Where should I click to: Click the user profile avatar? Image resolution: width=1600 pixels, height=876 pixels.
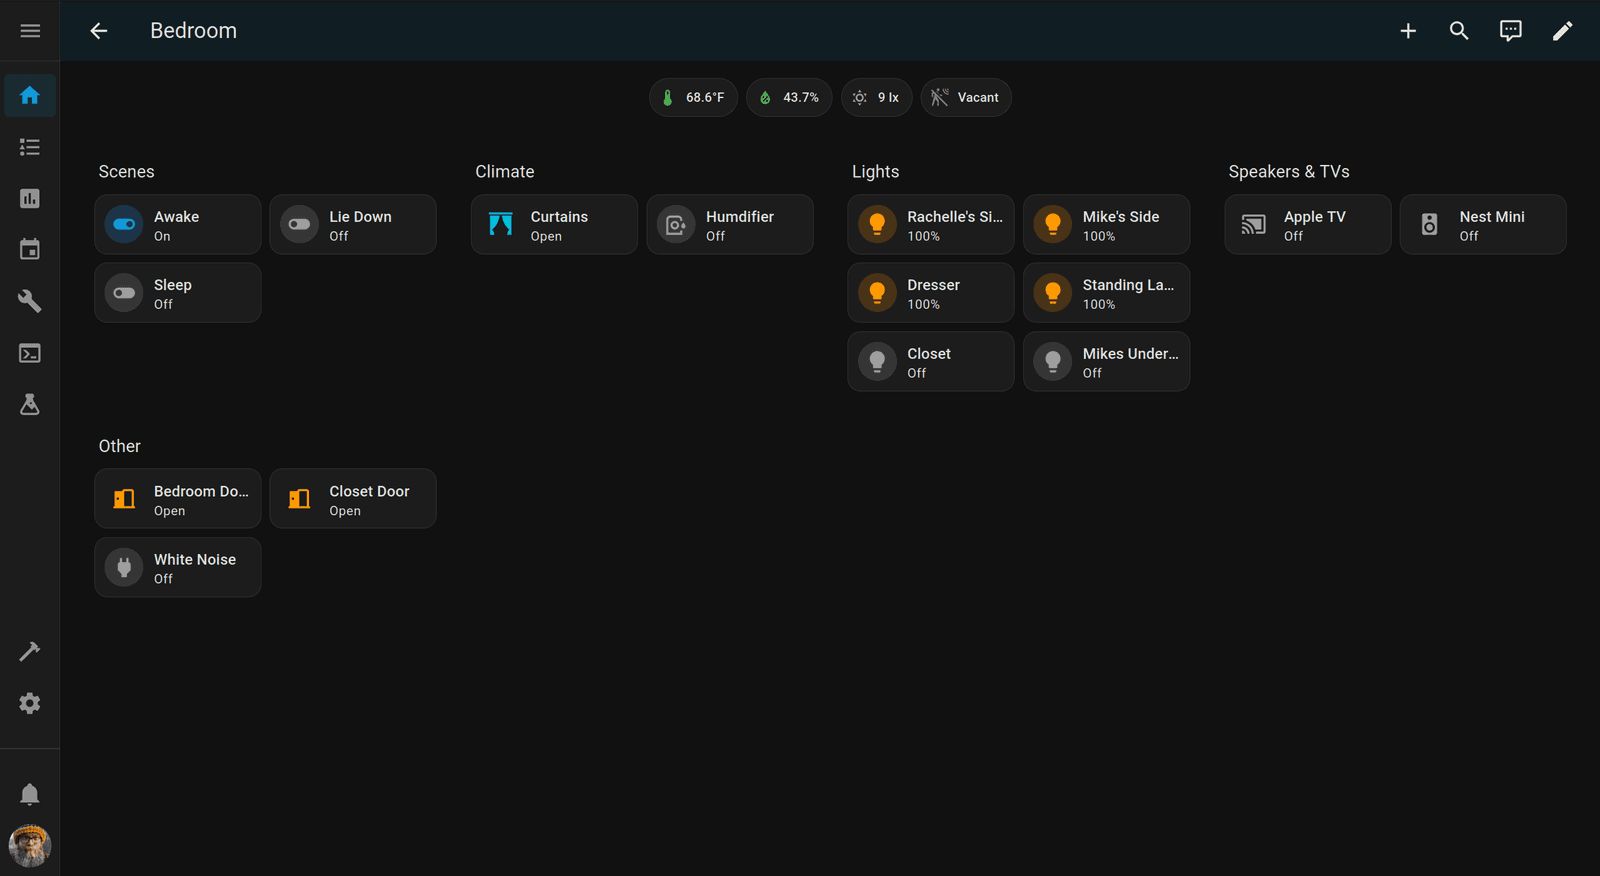(30, 846)
